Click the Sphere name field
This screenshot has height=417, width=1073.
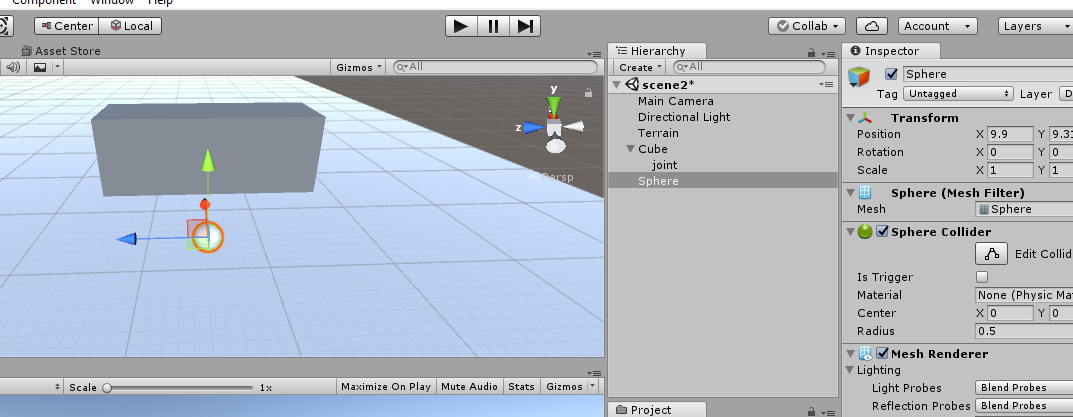[x=987, y=74]
